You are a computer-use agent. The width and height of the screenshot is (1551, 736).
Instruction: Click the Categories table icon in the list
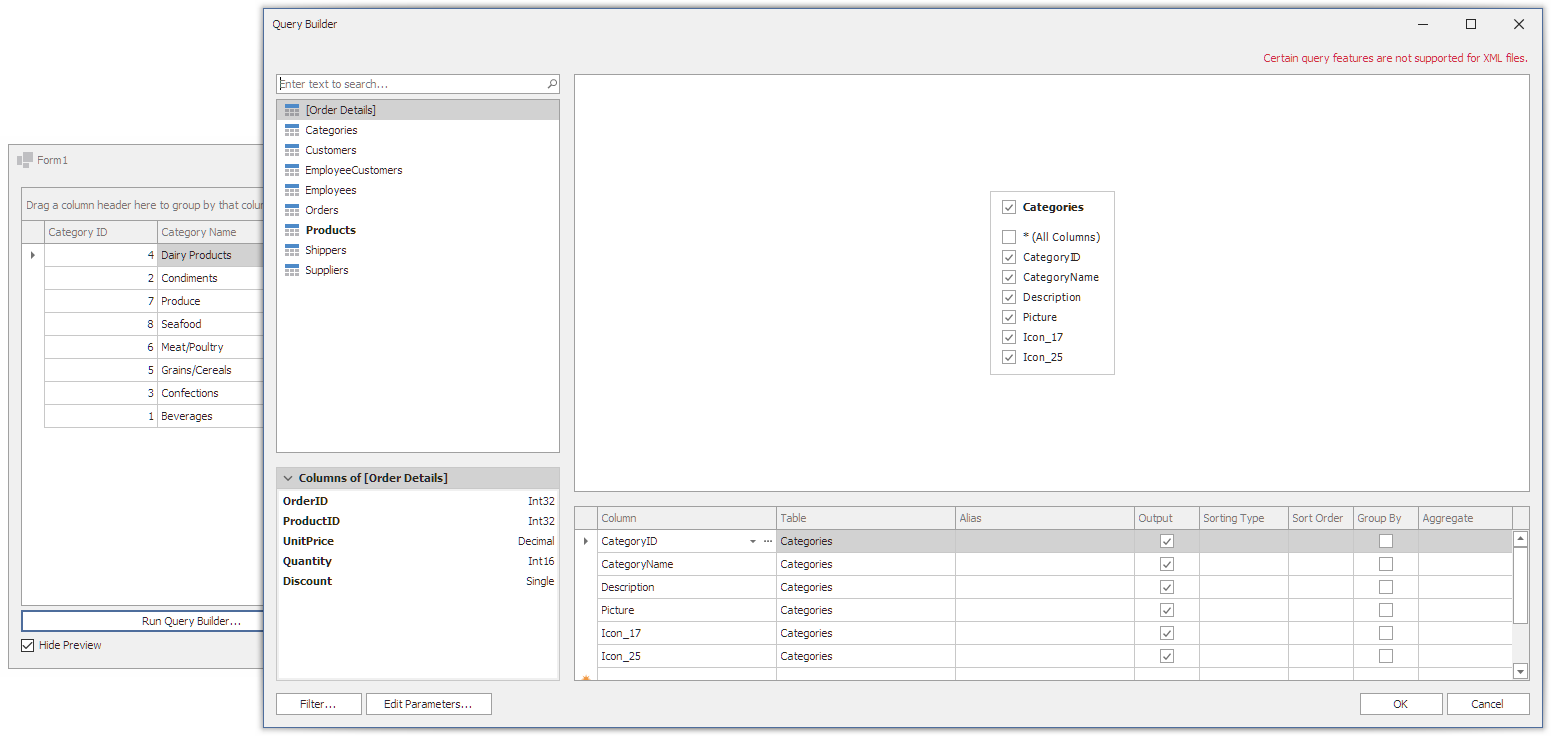coord(292,130)
